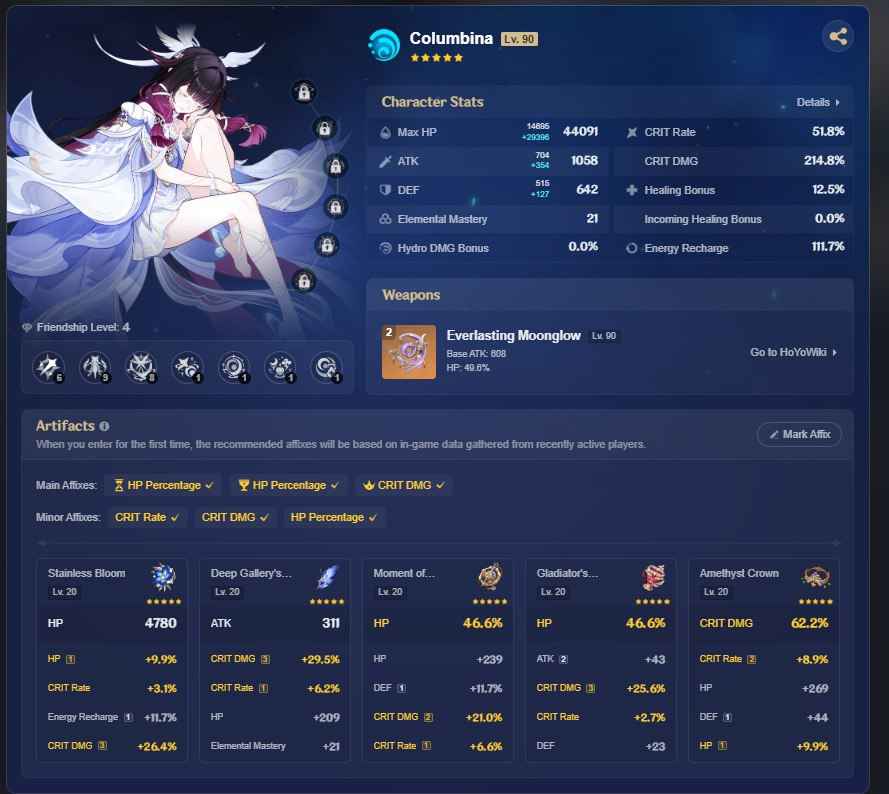
Task: Open the second talent icon showing level 9
Action: (x=95, y=368)
